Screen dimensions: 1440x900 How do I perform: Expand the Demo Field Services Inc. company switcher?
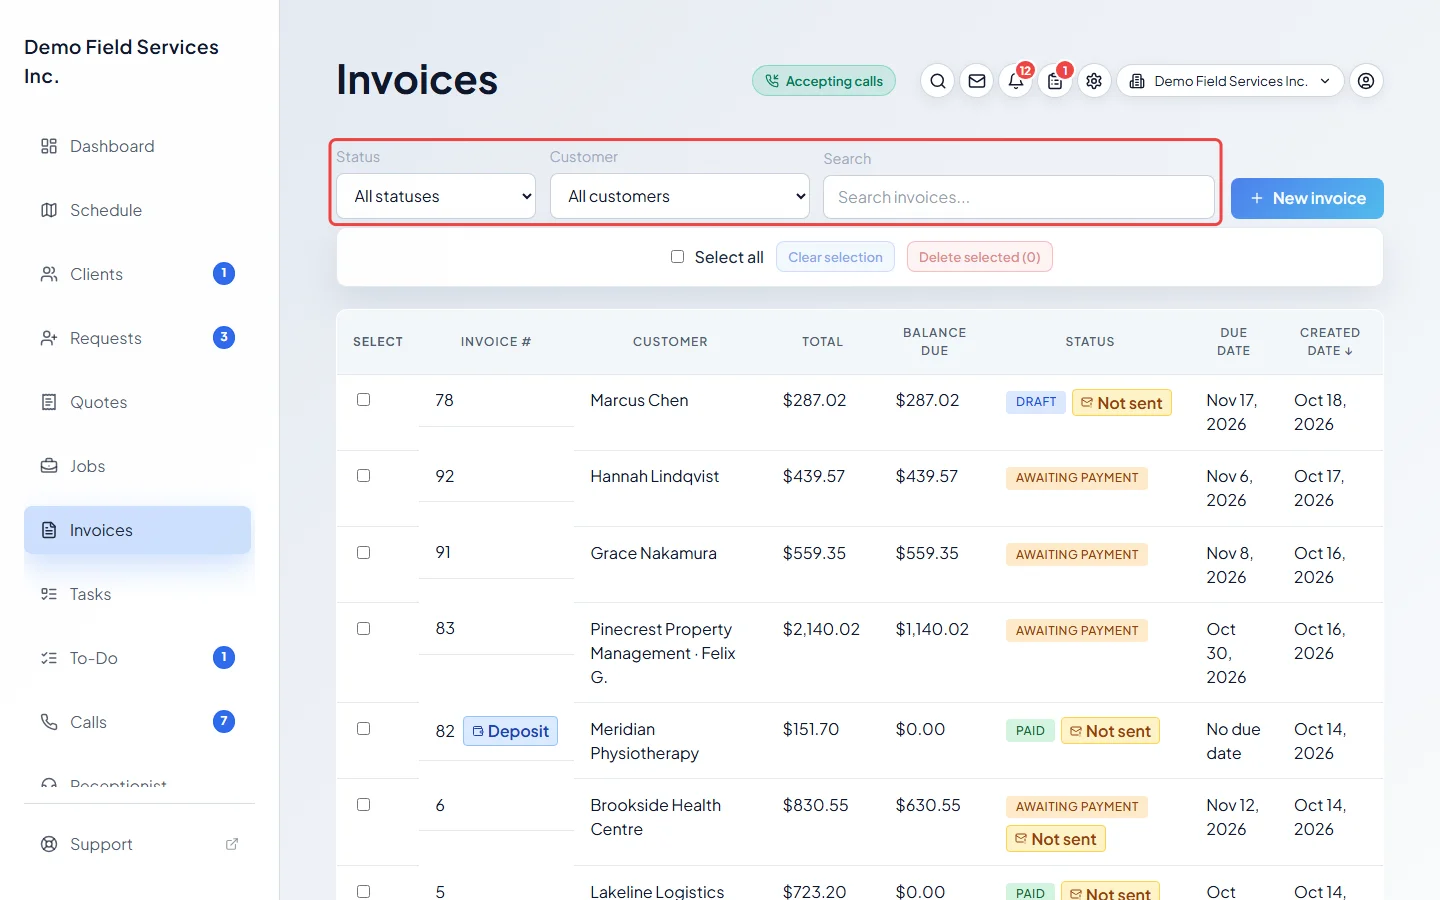pos(1229,81)
